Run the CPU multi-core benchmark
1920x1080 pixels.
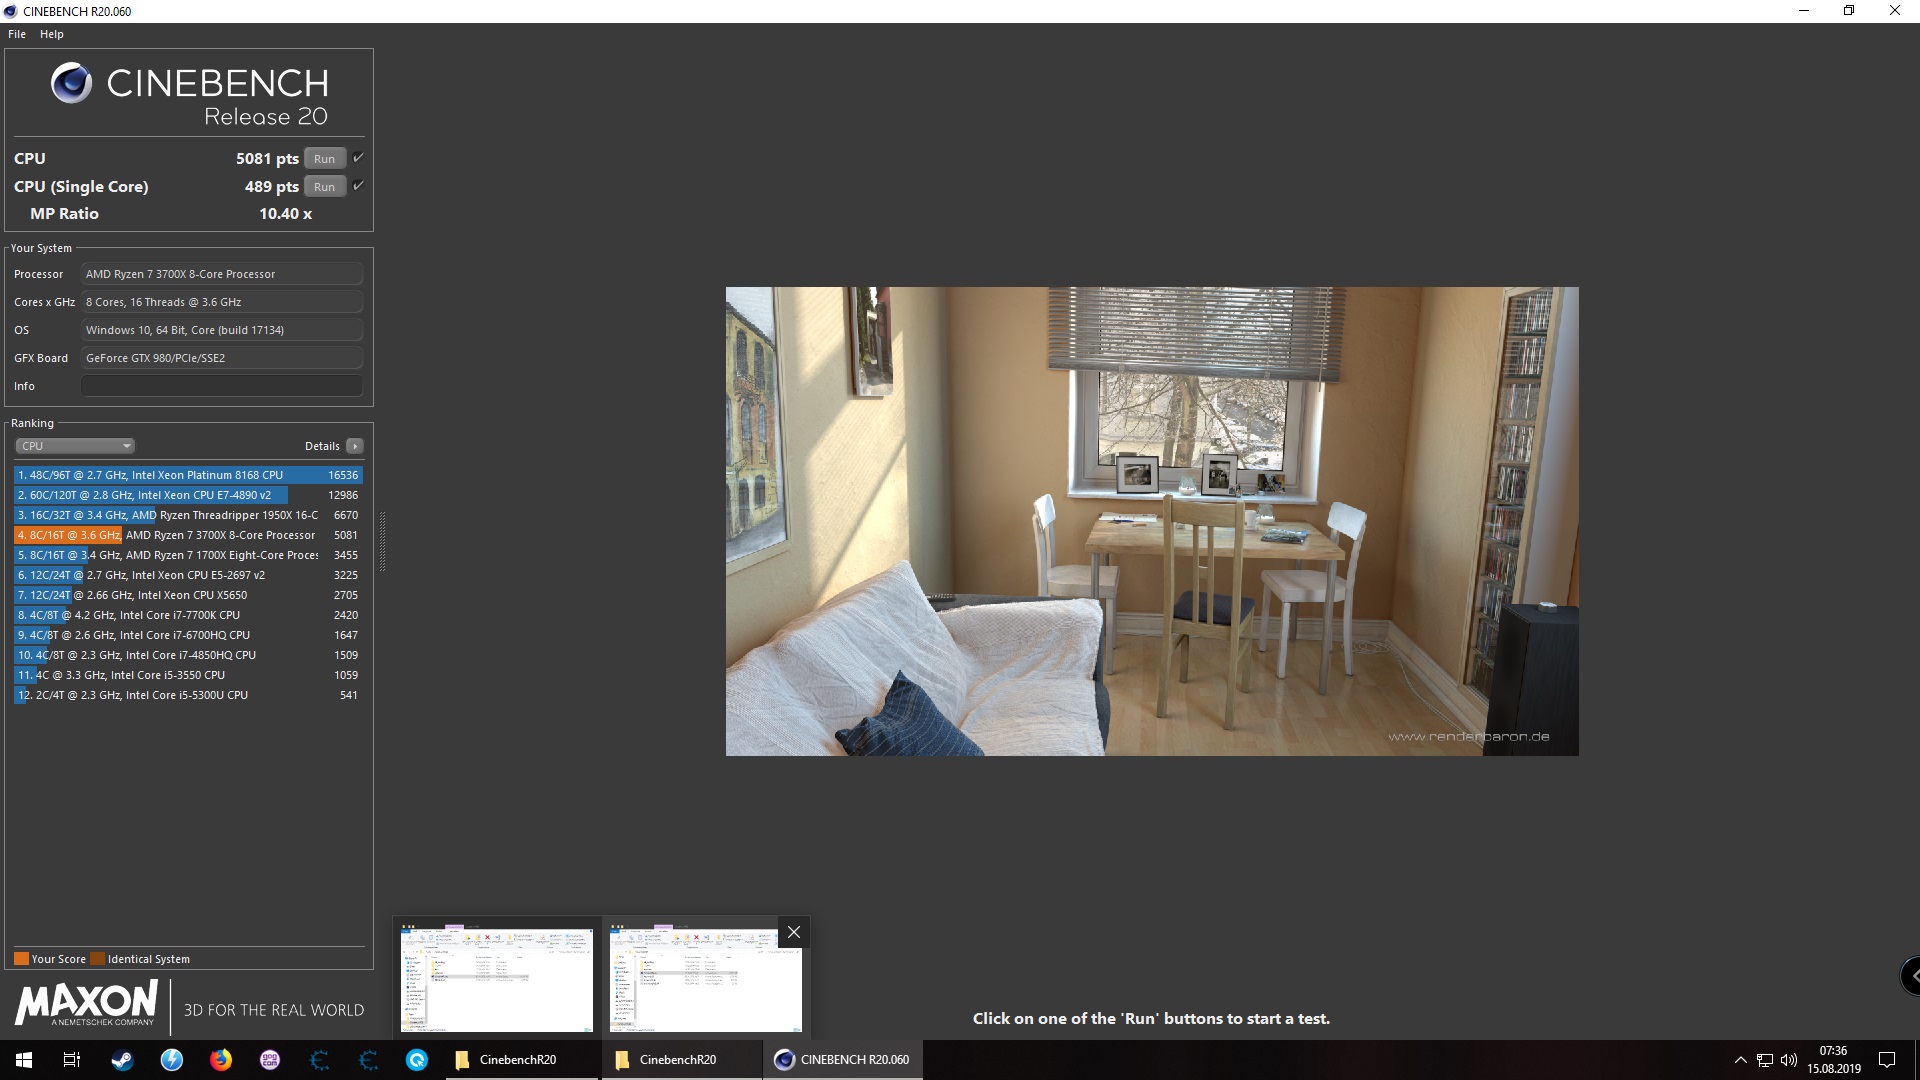(324, 159)
